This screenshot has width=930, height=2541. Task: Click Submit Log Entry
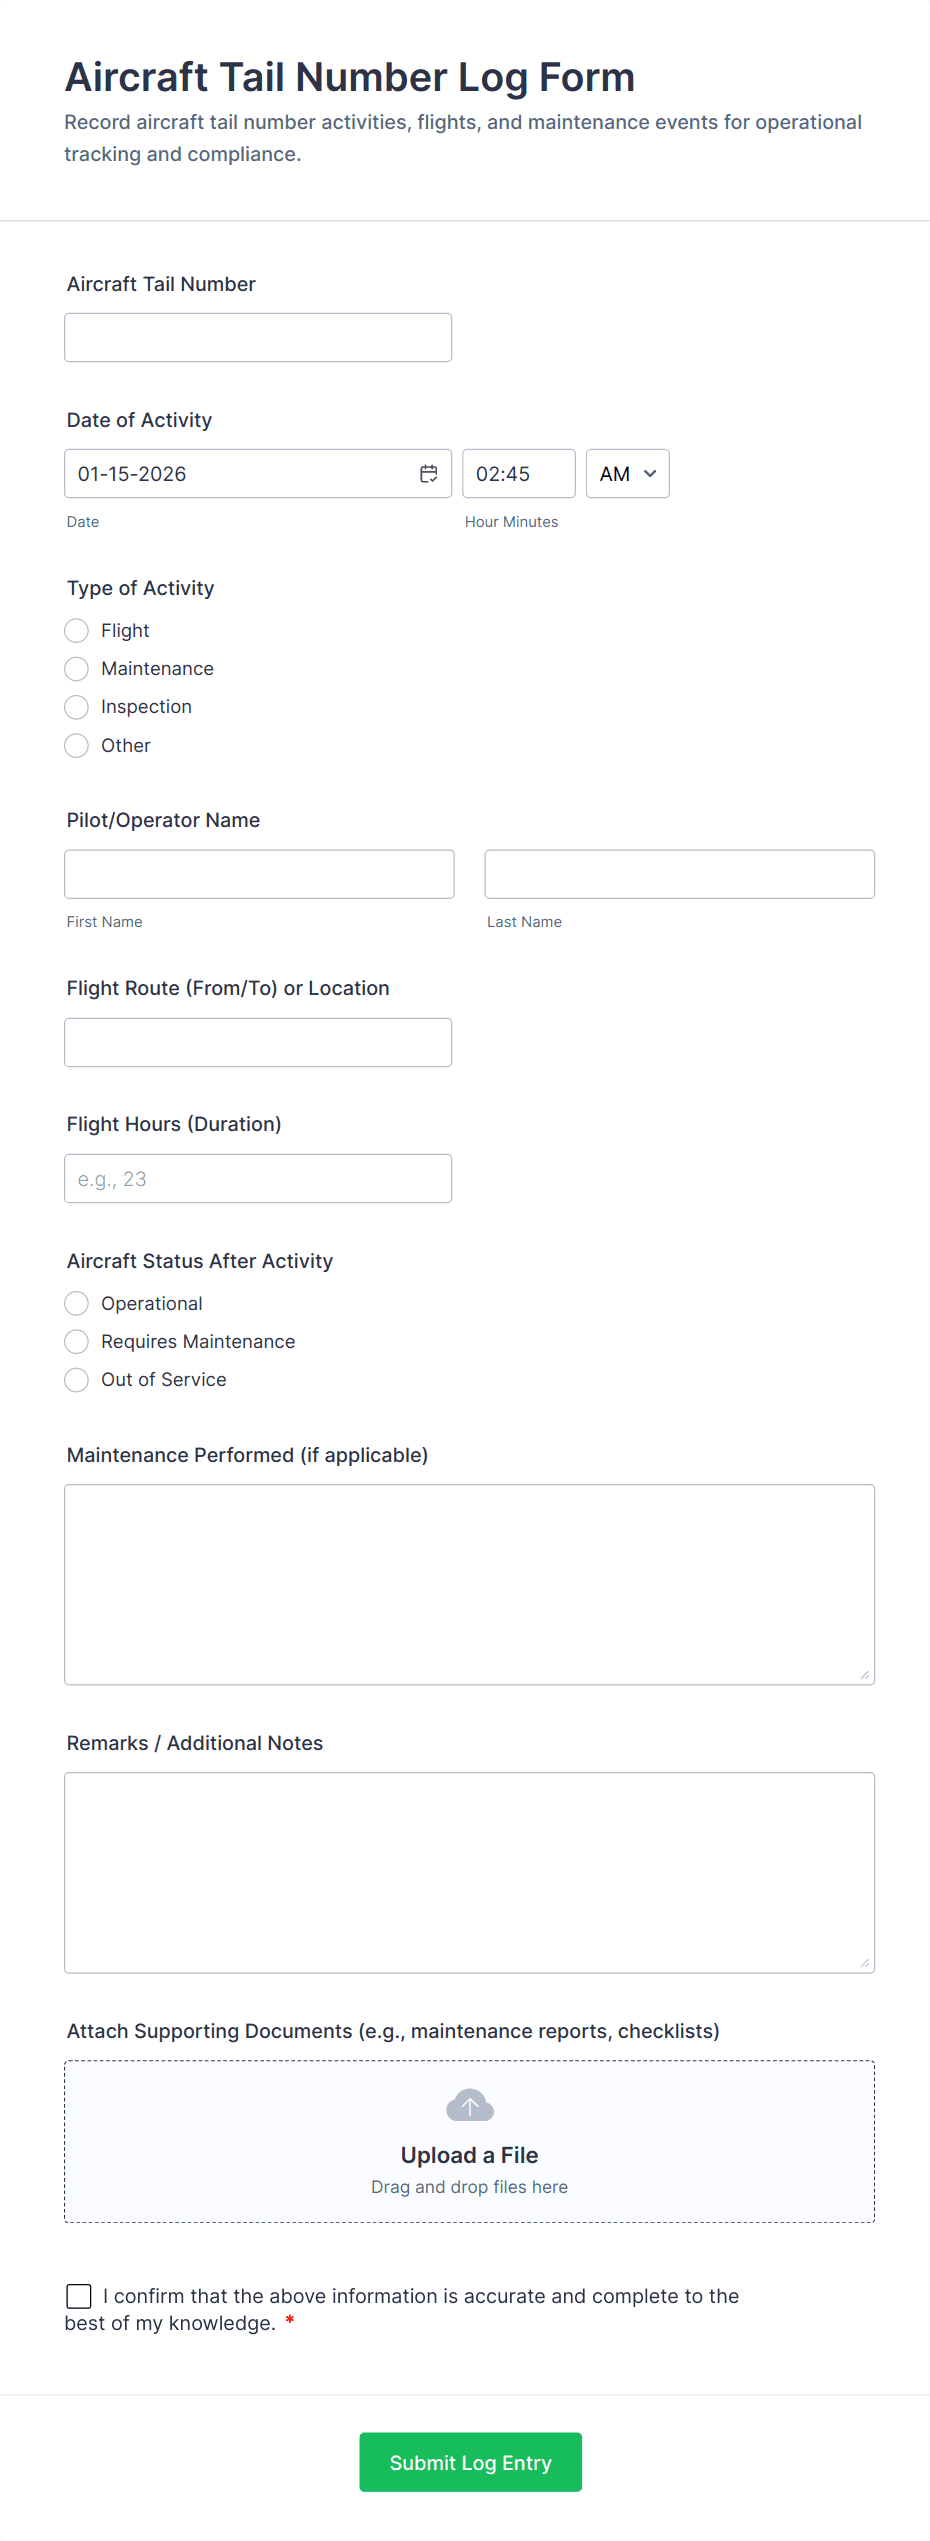[x=469, y=2462]
